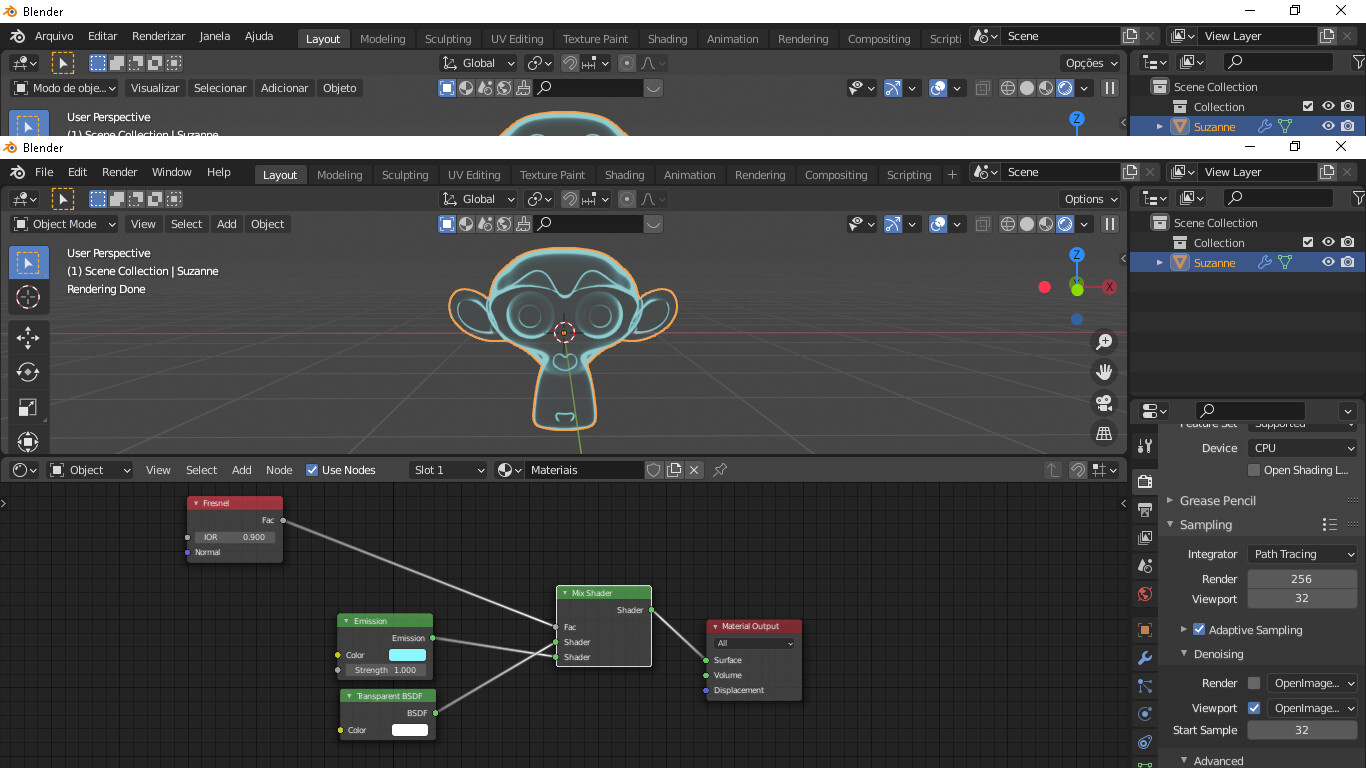This screenshot has height=768, width=1366.
Task: Open the Render menu in front window
Action: (119, 172)
